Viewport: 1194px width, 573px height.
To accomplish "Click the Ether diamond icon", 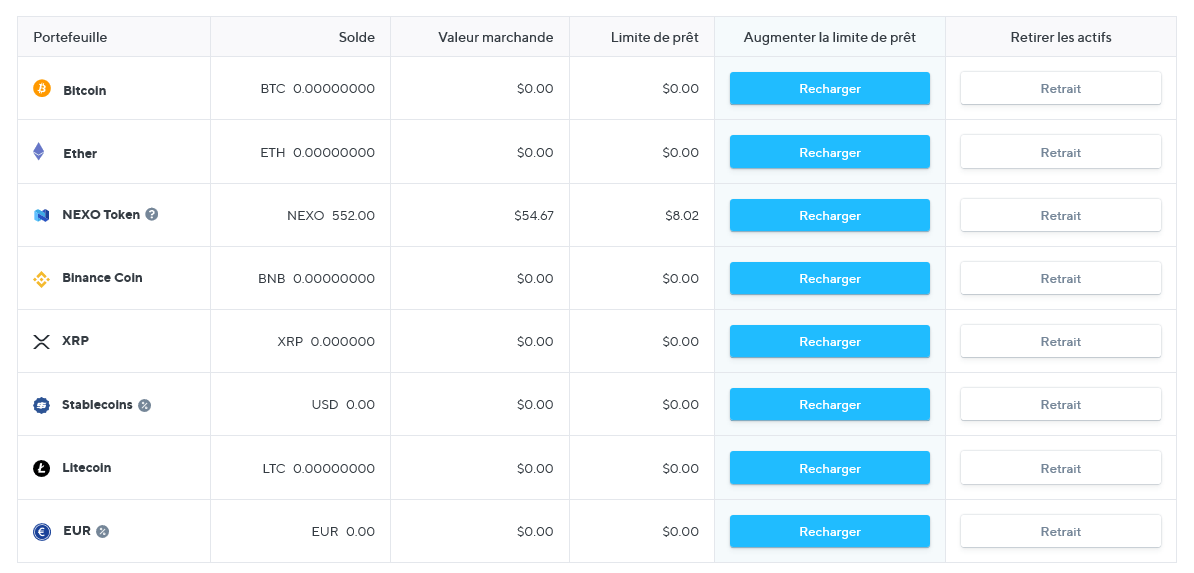I will coord(39,152).
